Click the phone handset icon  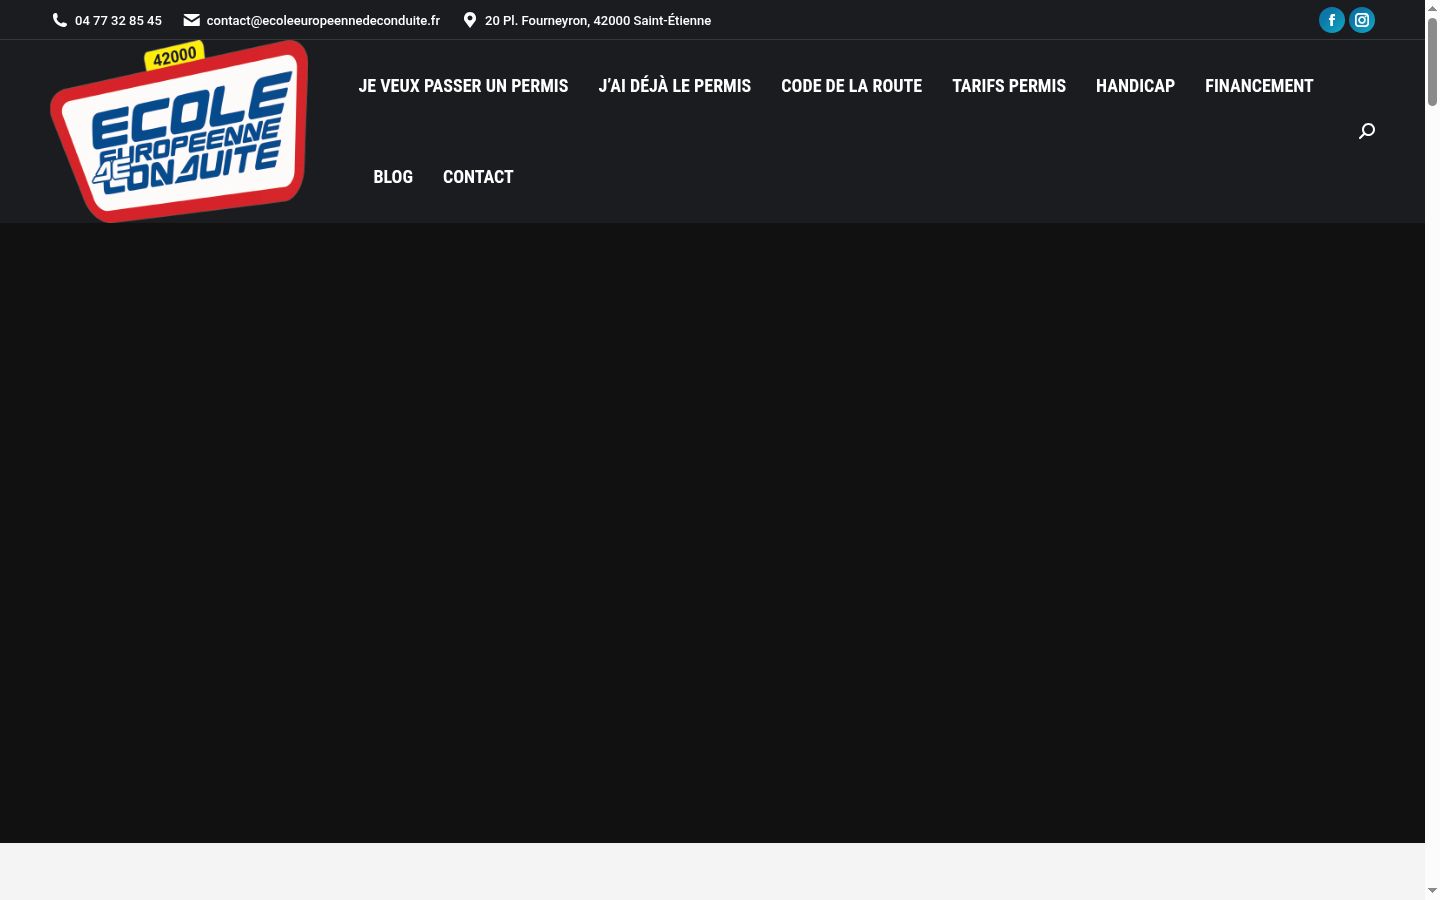pos(60,20)
